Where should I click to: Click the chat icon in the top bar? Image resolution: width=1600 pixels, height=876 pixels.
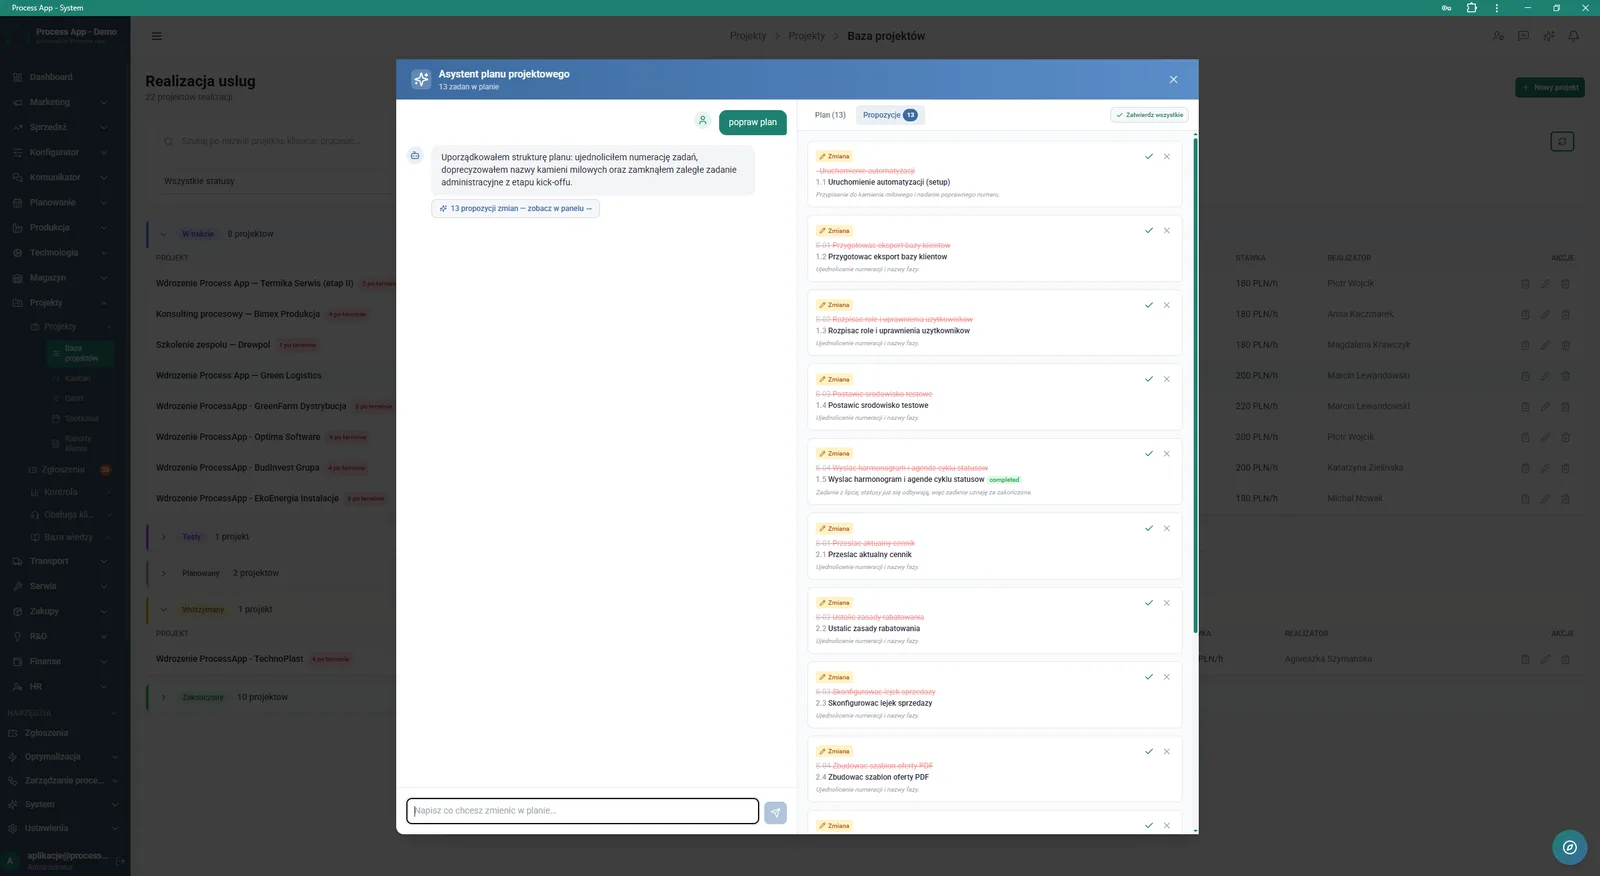[1523, 36]
